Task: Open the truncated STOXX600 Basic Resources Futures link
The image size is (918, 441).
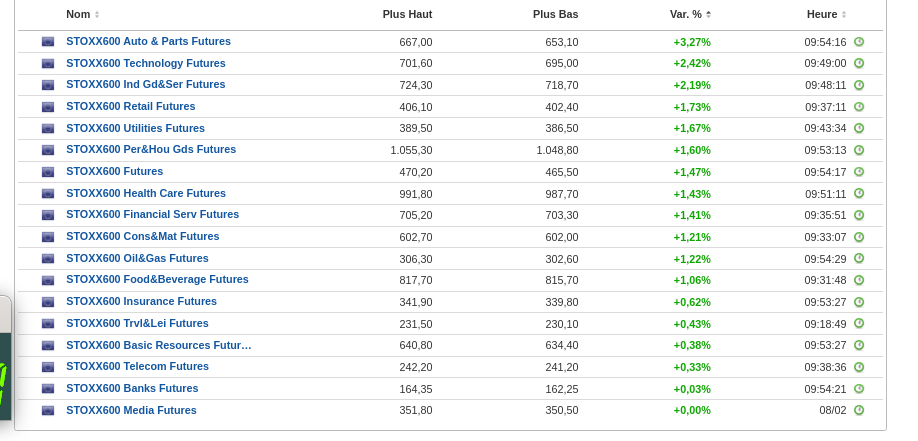Action: (x=158, y=345)
